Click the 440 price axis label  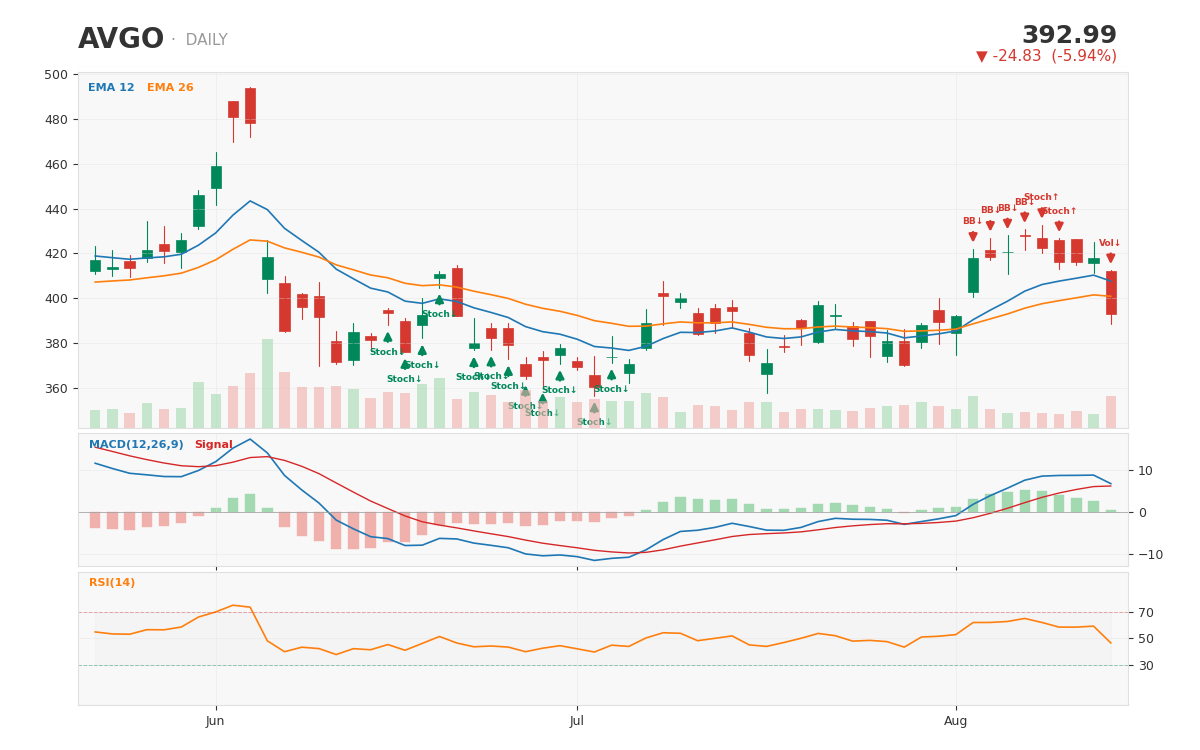57,210
